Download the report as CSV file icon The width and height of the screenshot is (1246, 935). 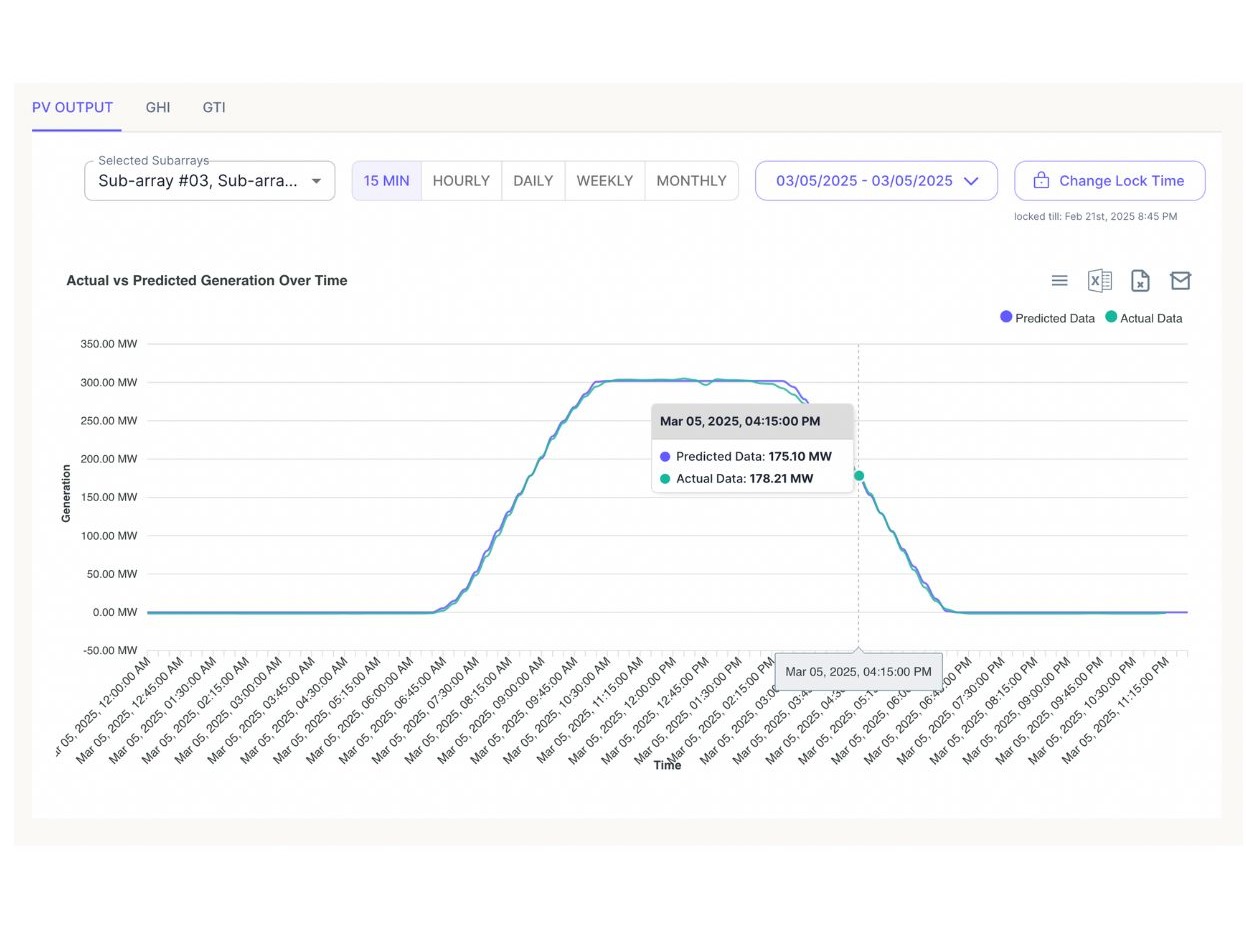coord(1140,281)
